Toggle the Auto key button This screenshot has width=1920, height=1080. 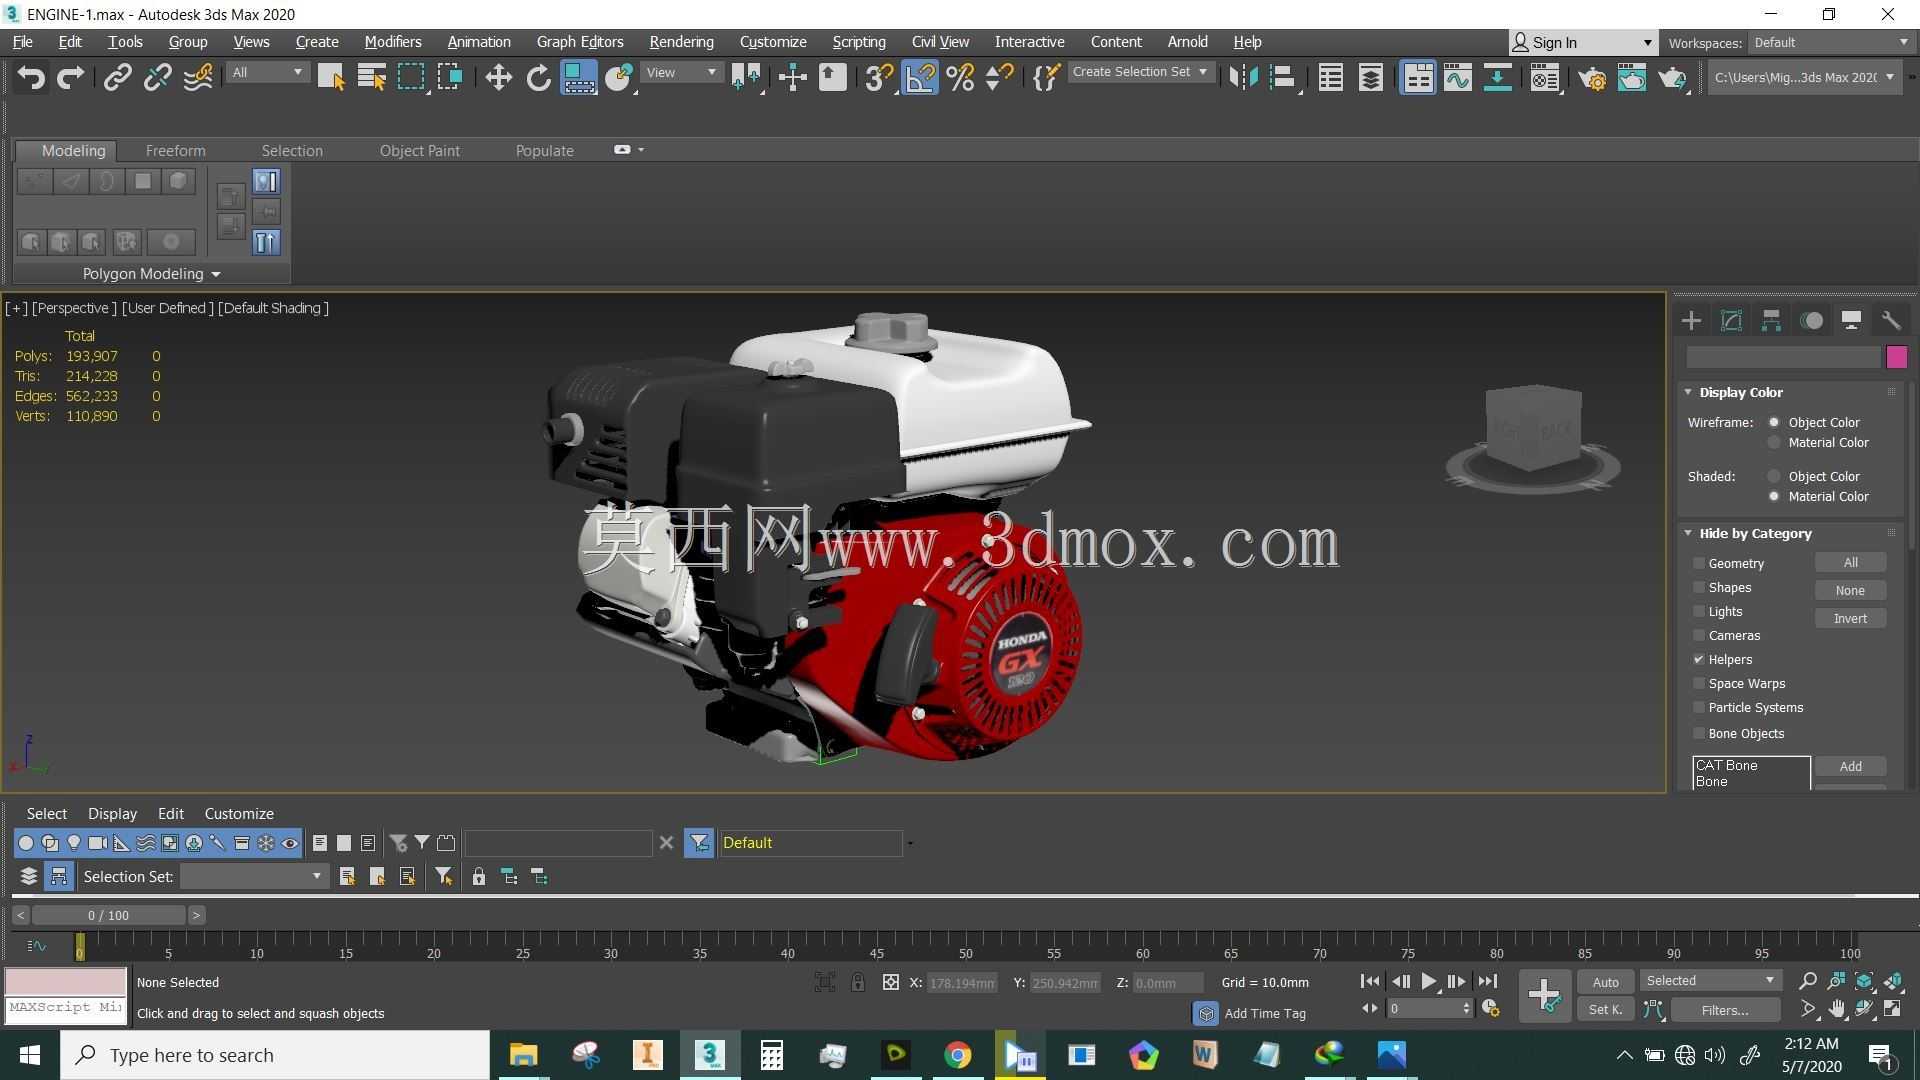1605,982
